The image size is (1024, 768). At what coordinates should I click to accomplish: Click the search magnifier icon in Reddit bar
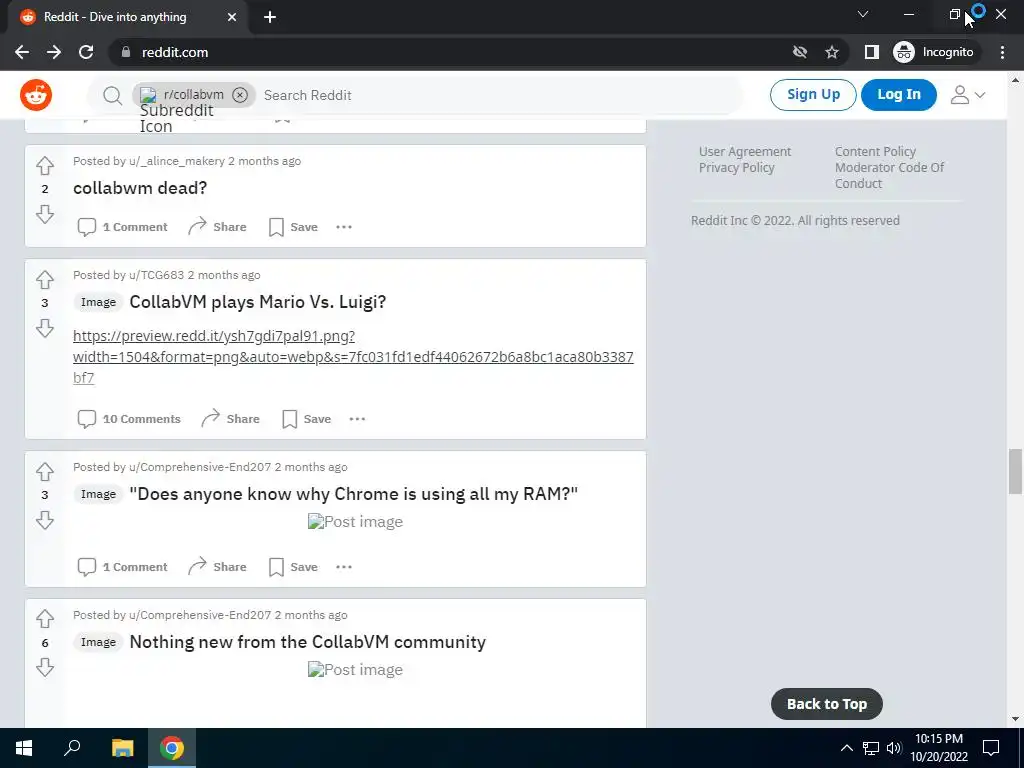click(112, 95)
